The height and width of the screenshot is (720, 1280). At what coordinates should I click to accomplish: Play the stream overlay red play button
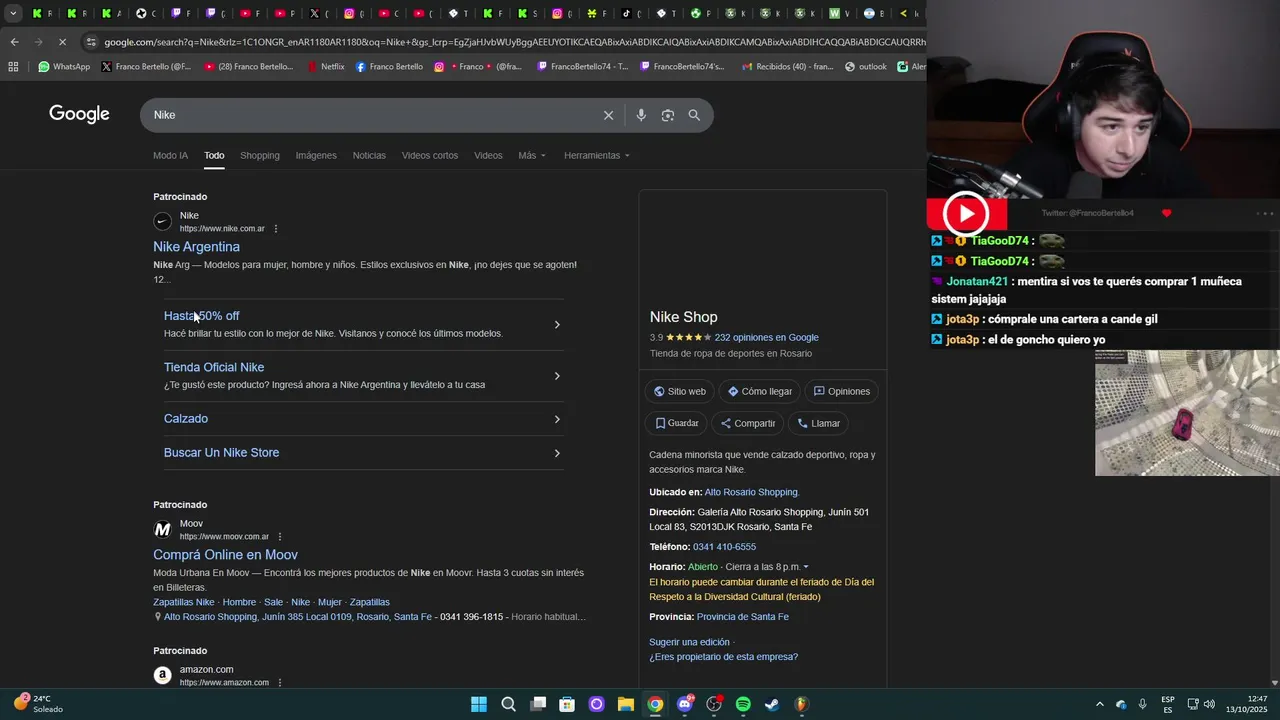point(966,213)
